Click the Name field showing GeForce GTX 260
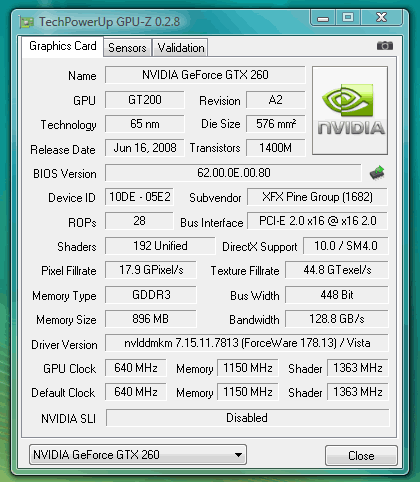 [205, 75]
